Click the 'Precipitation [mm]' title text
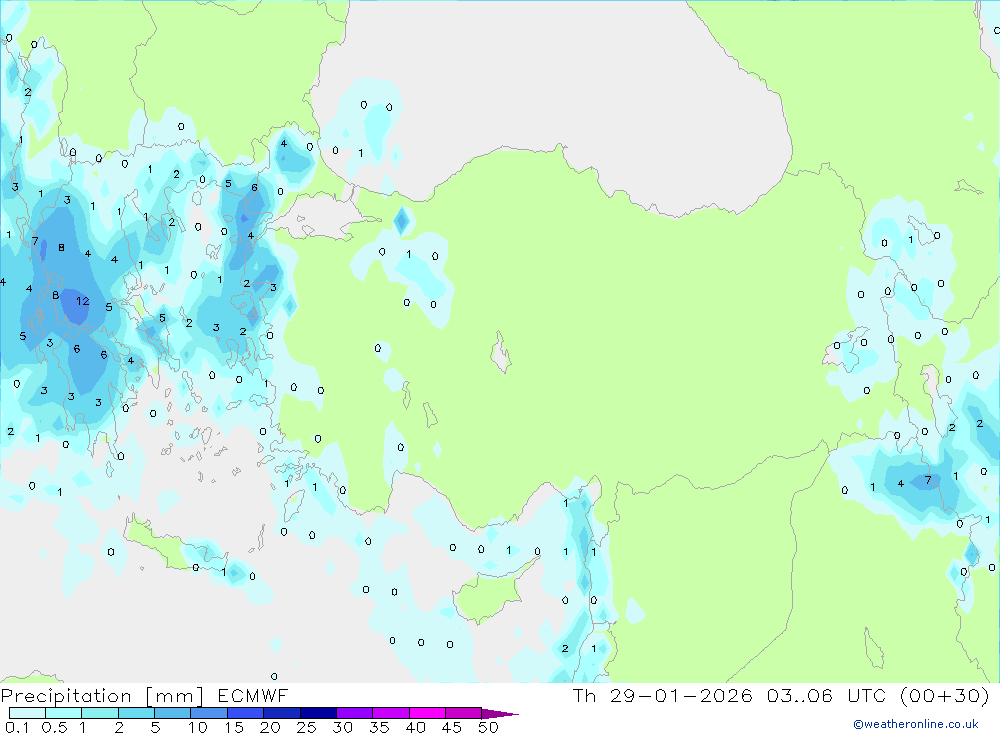 coord(102,696)
